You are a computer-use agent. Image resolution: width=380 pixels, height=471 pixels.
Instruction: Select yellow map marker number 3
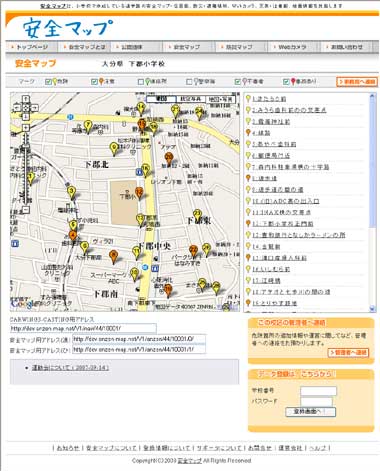click(71, 192)
